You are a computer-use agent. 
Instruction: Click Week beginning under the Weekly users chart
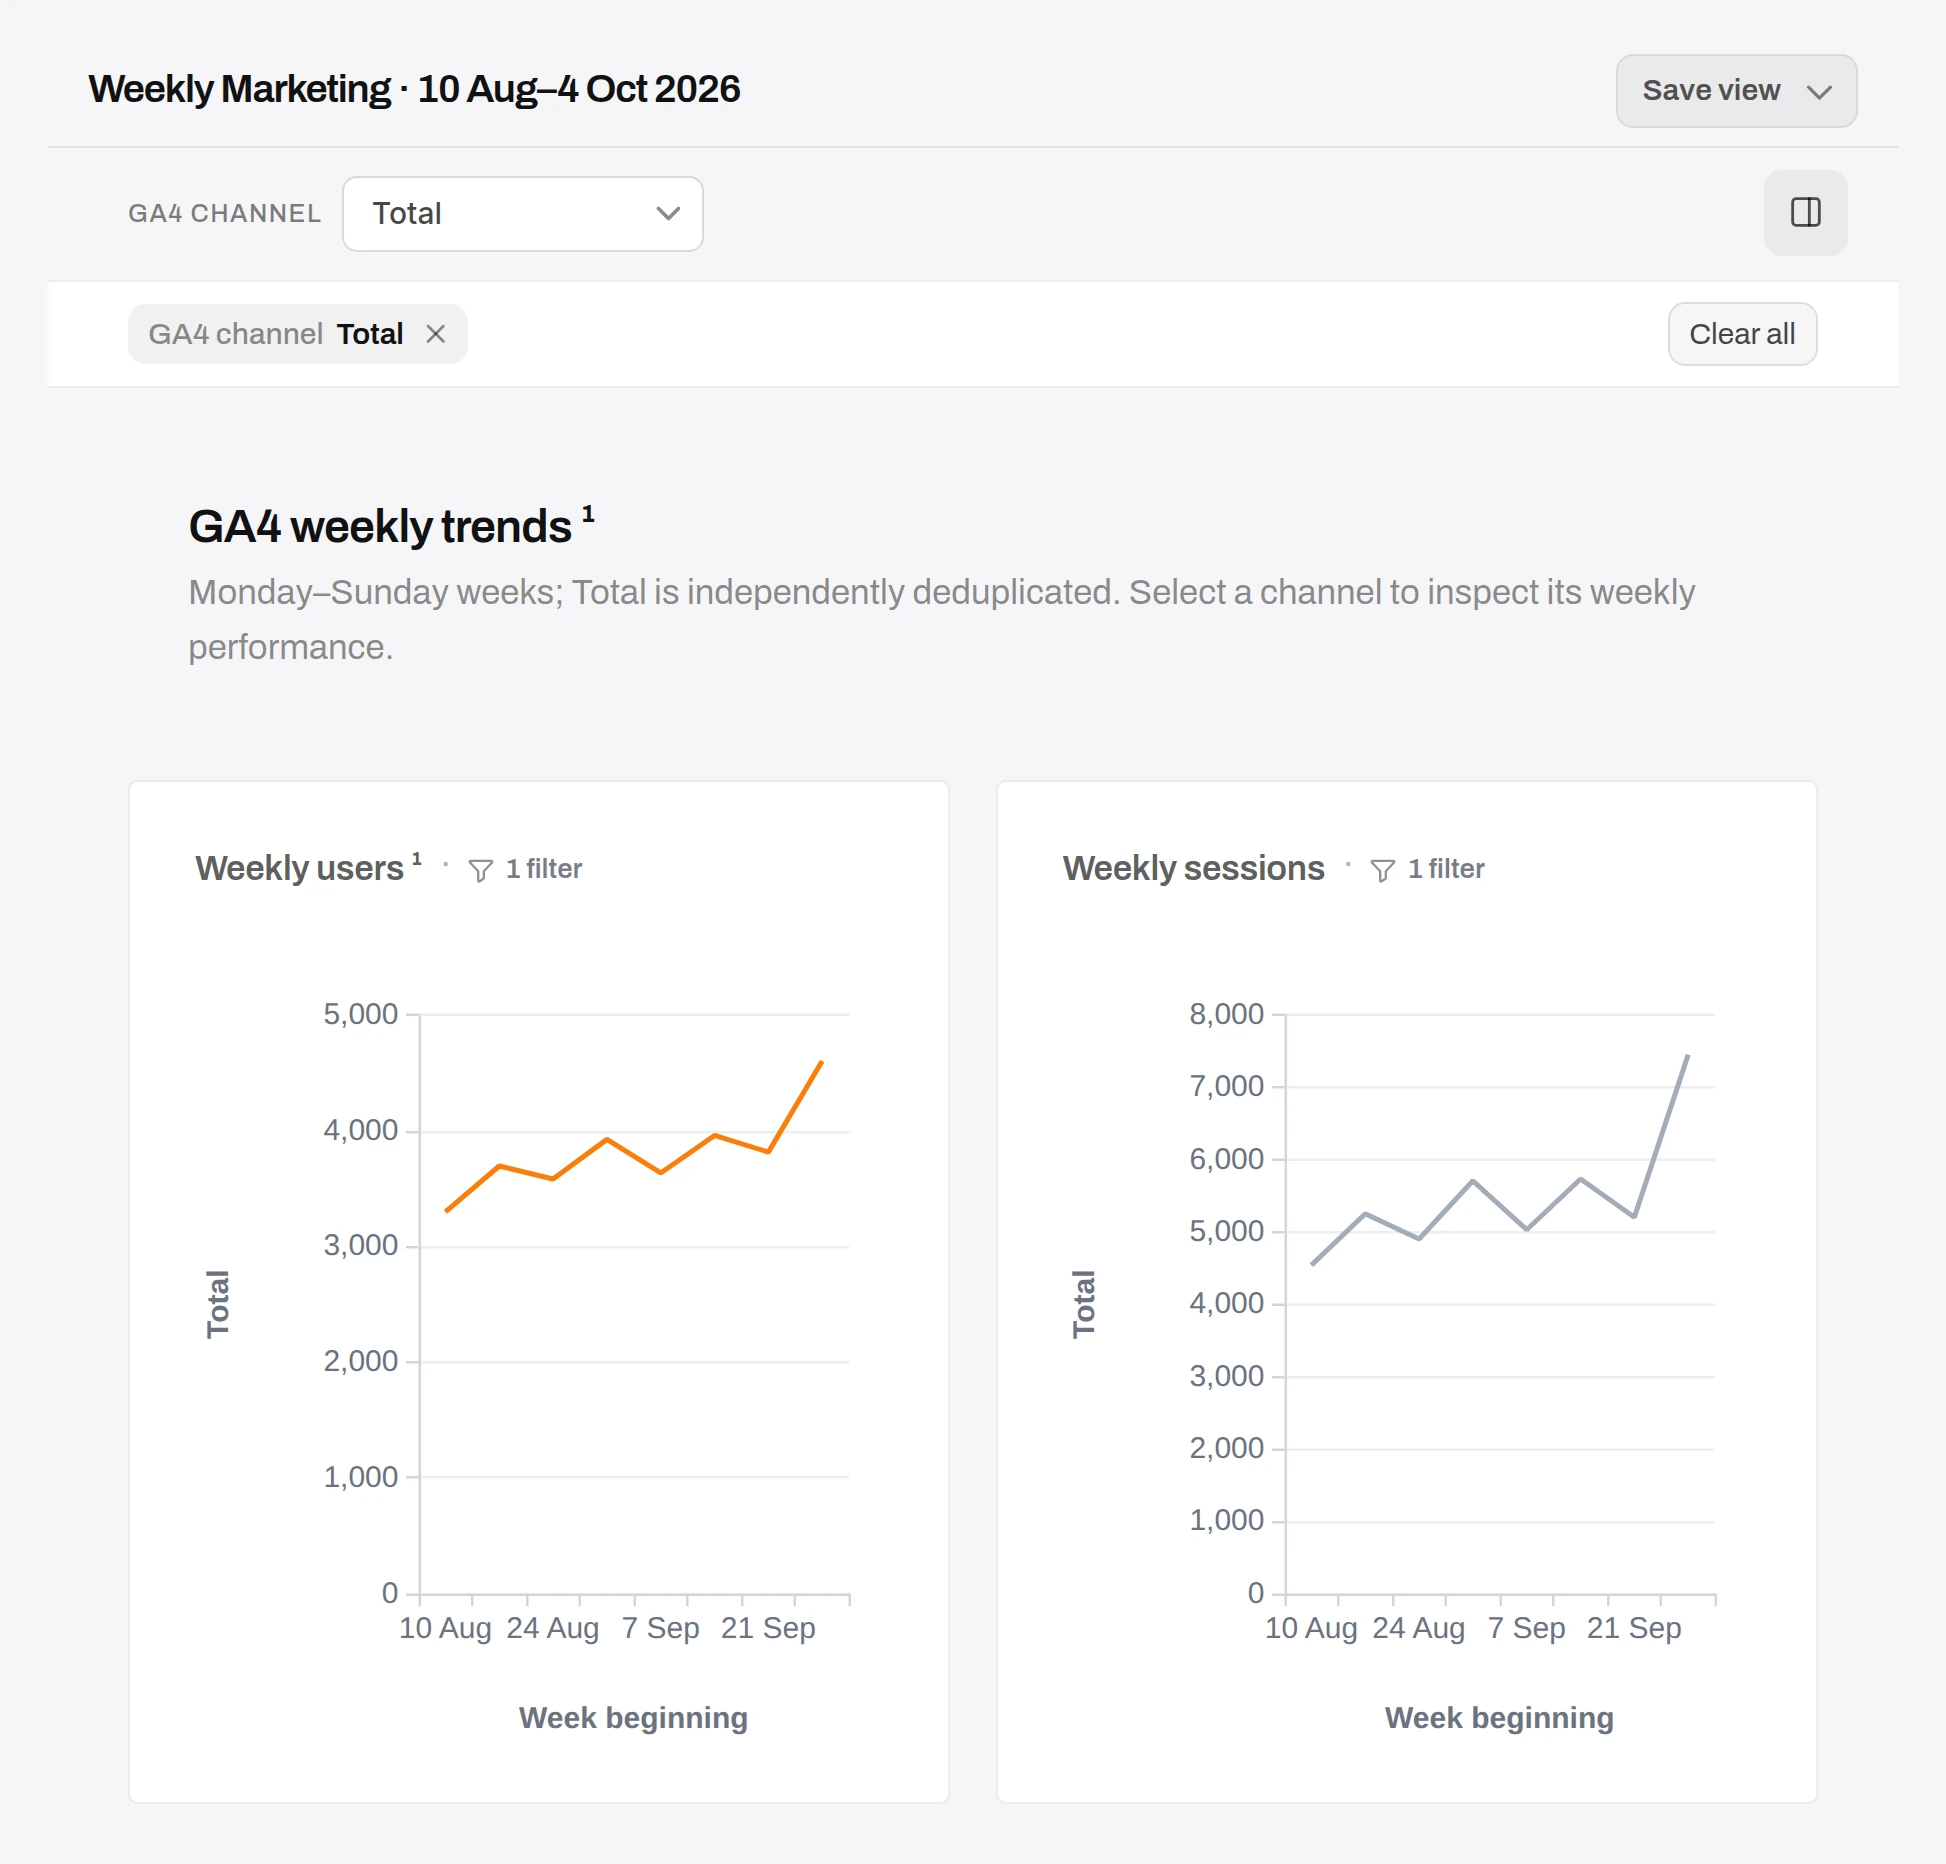point(633,1718)
